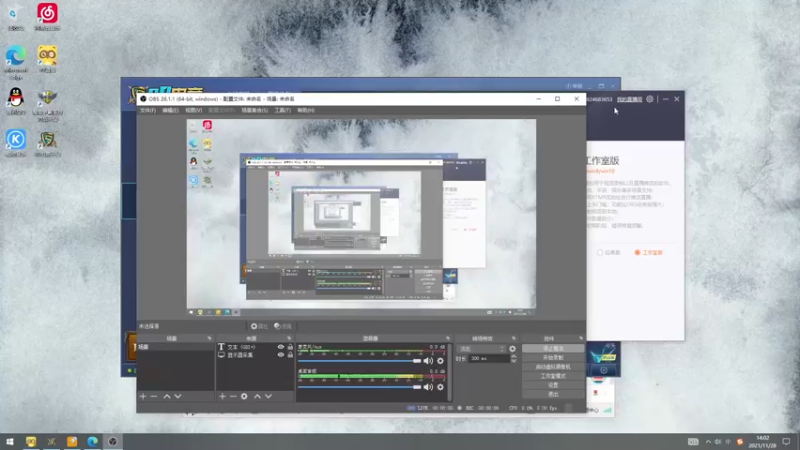This screenshot has width=800, height=450.
Task: Add a new scene with the plus icon
Action: click(143, 396)
